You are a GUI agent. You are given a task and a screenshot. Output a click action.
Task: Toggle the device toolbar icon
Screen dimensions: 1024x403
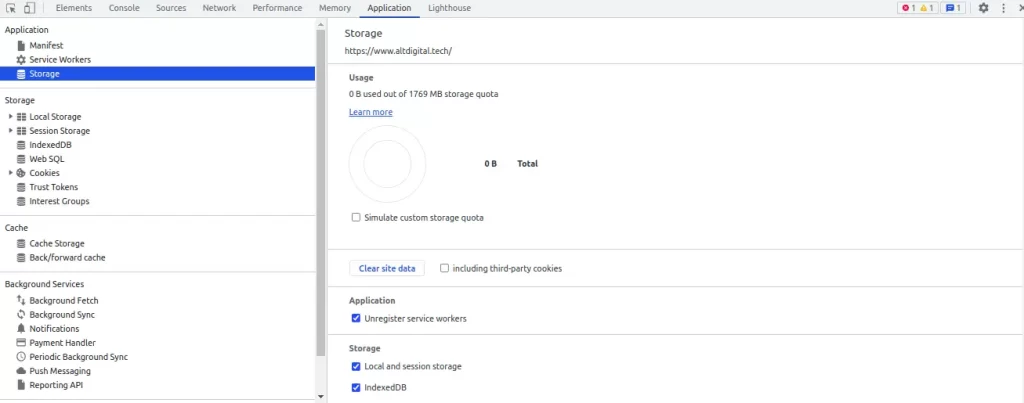pos(29,8)
